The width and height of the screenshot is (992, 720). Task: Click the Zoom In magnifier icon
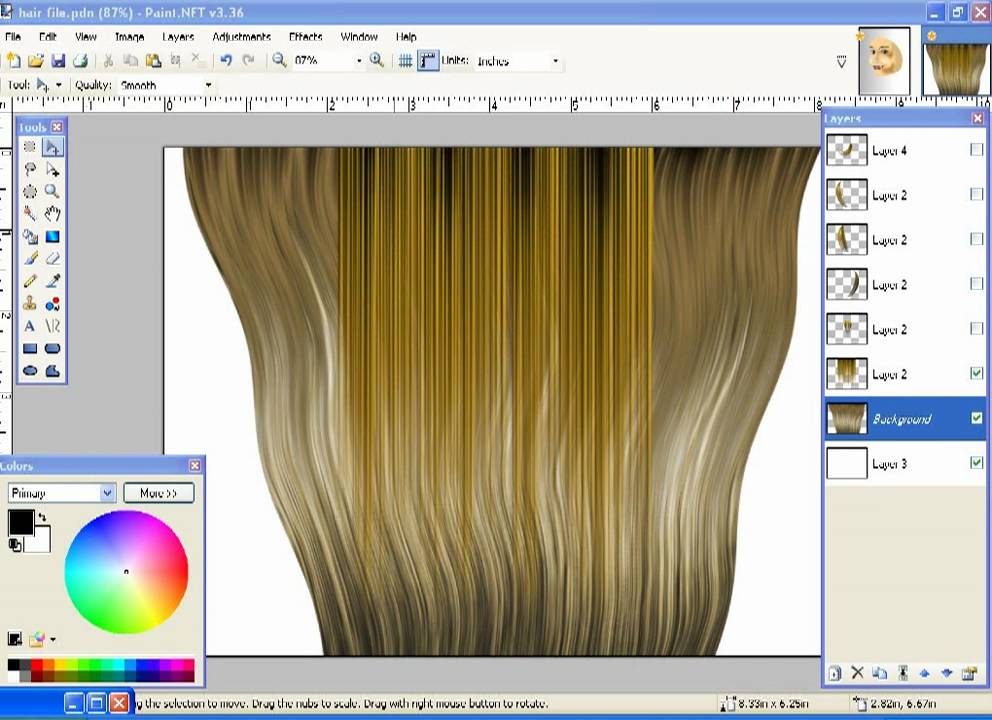(377, 61)
